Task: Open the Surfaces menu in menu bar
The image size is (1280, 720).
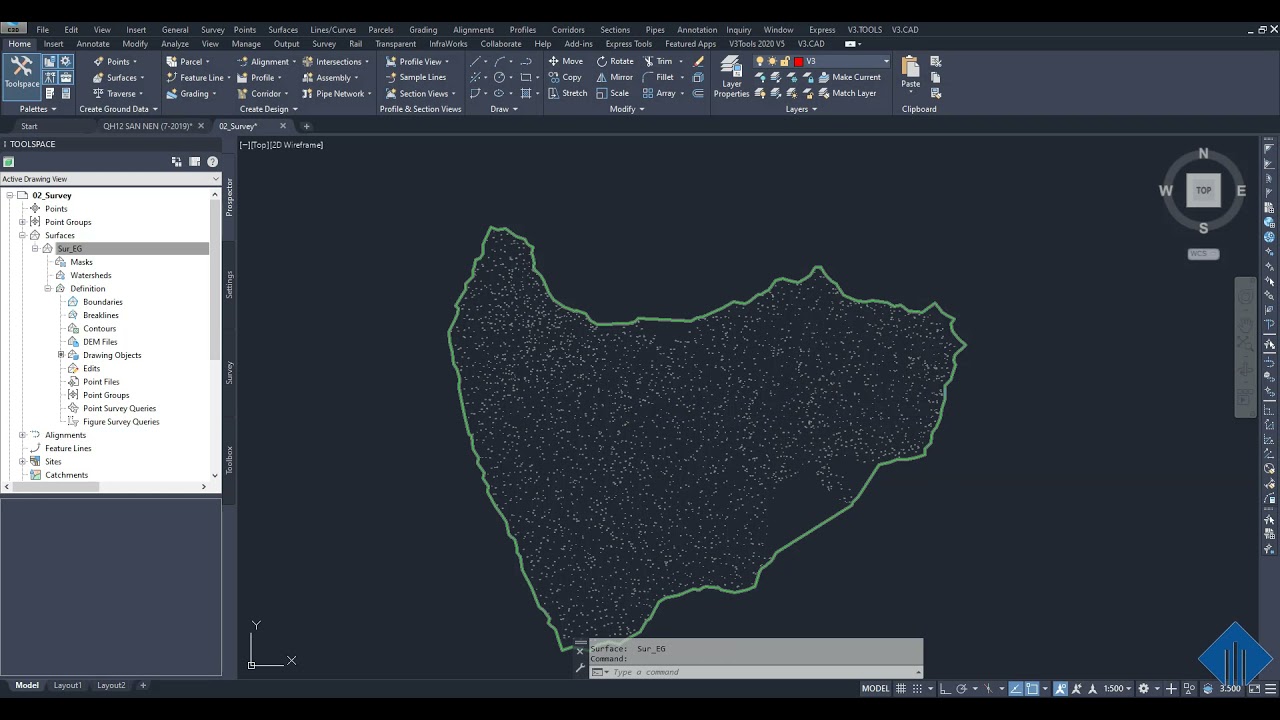Action: click(x=283, y=30)
